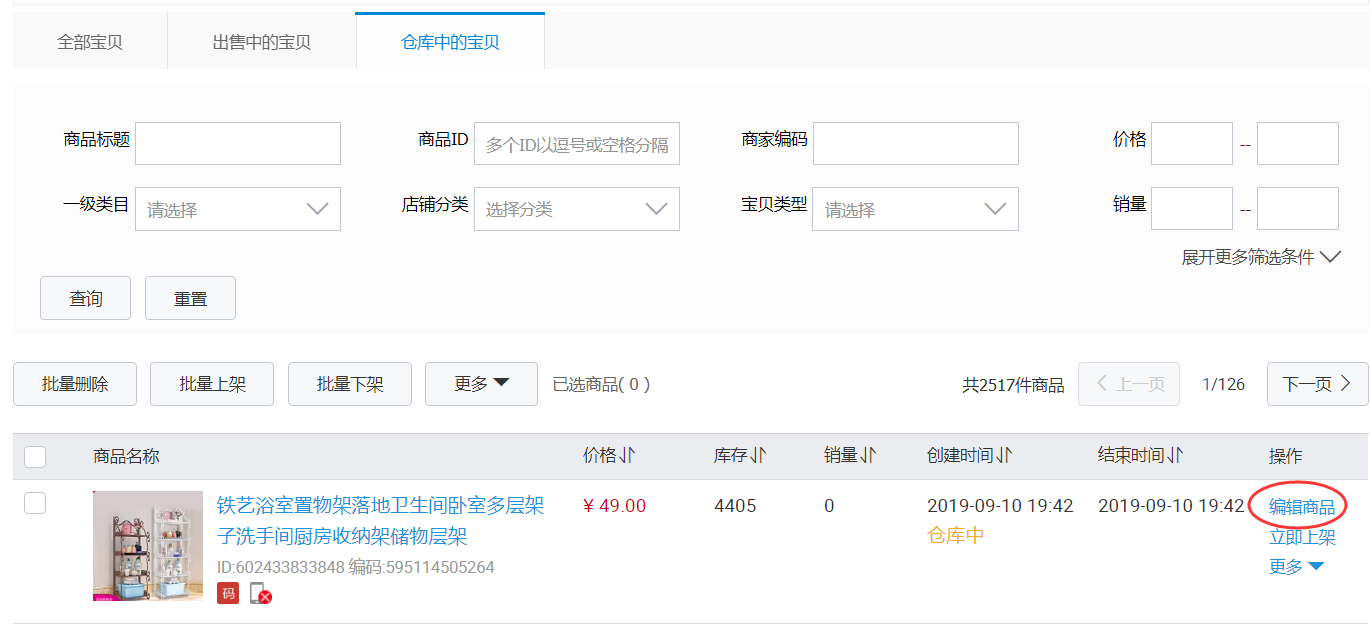Switch to the 出售中的宝贝 tab
1371x632 pixels.
click(x=261, y=42)
